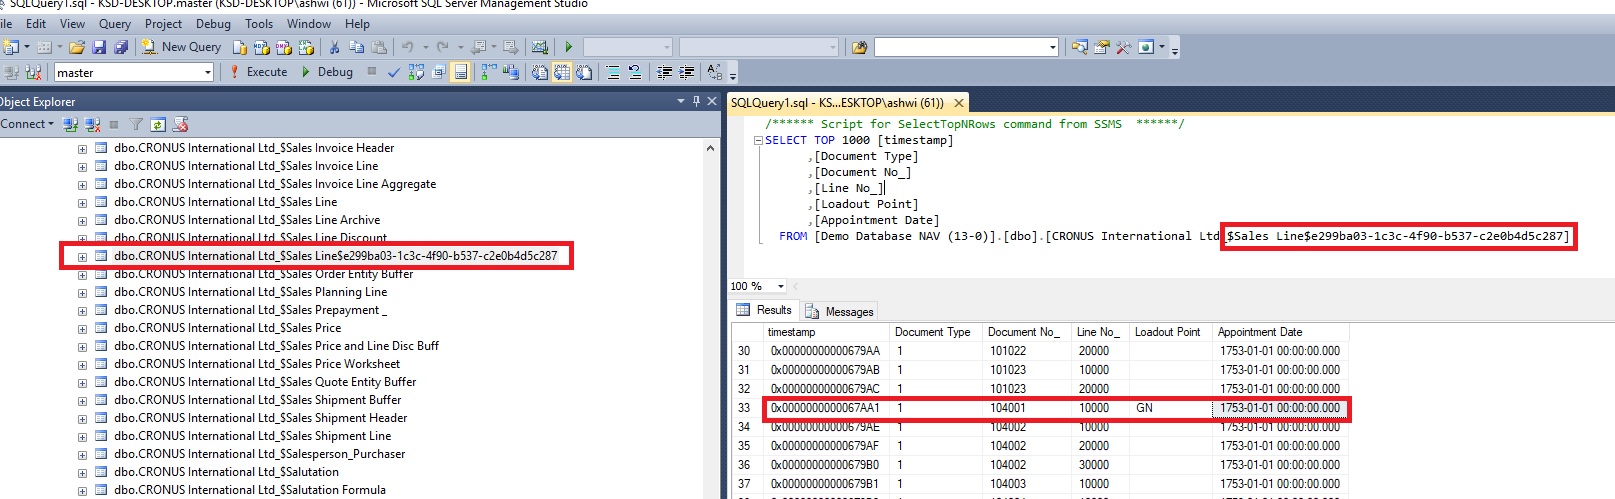Click the Execute query button
Screen dimensions: 1615x499
(x=258, y=72)
